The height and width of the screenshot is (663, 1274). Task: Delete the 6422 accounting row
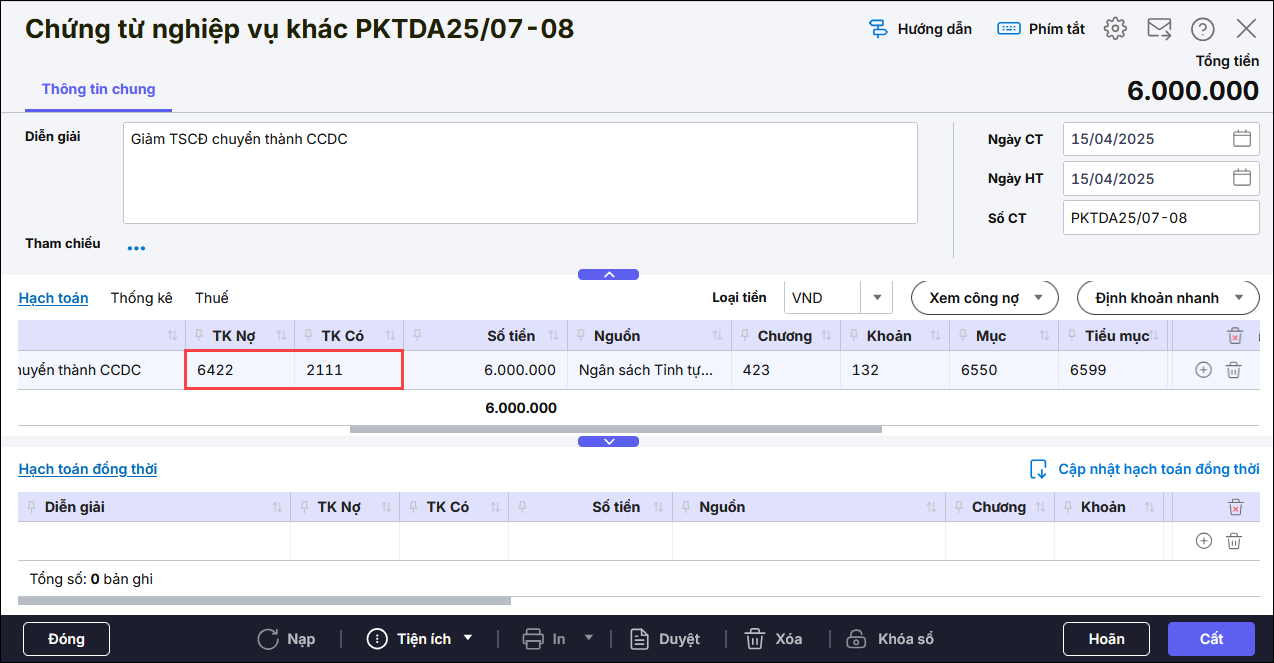(1234, 370)
